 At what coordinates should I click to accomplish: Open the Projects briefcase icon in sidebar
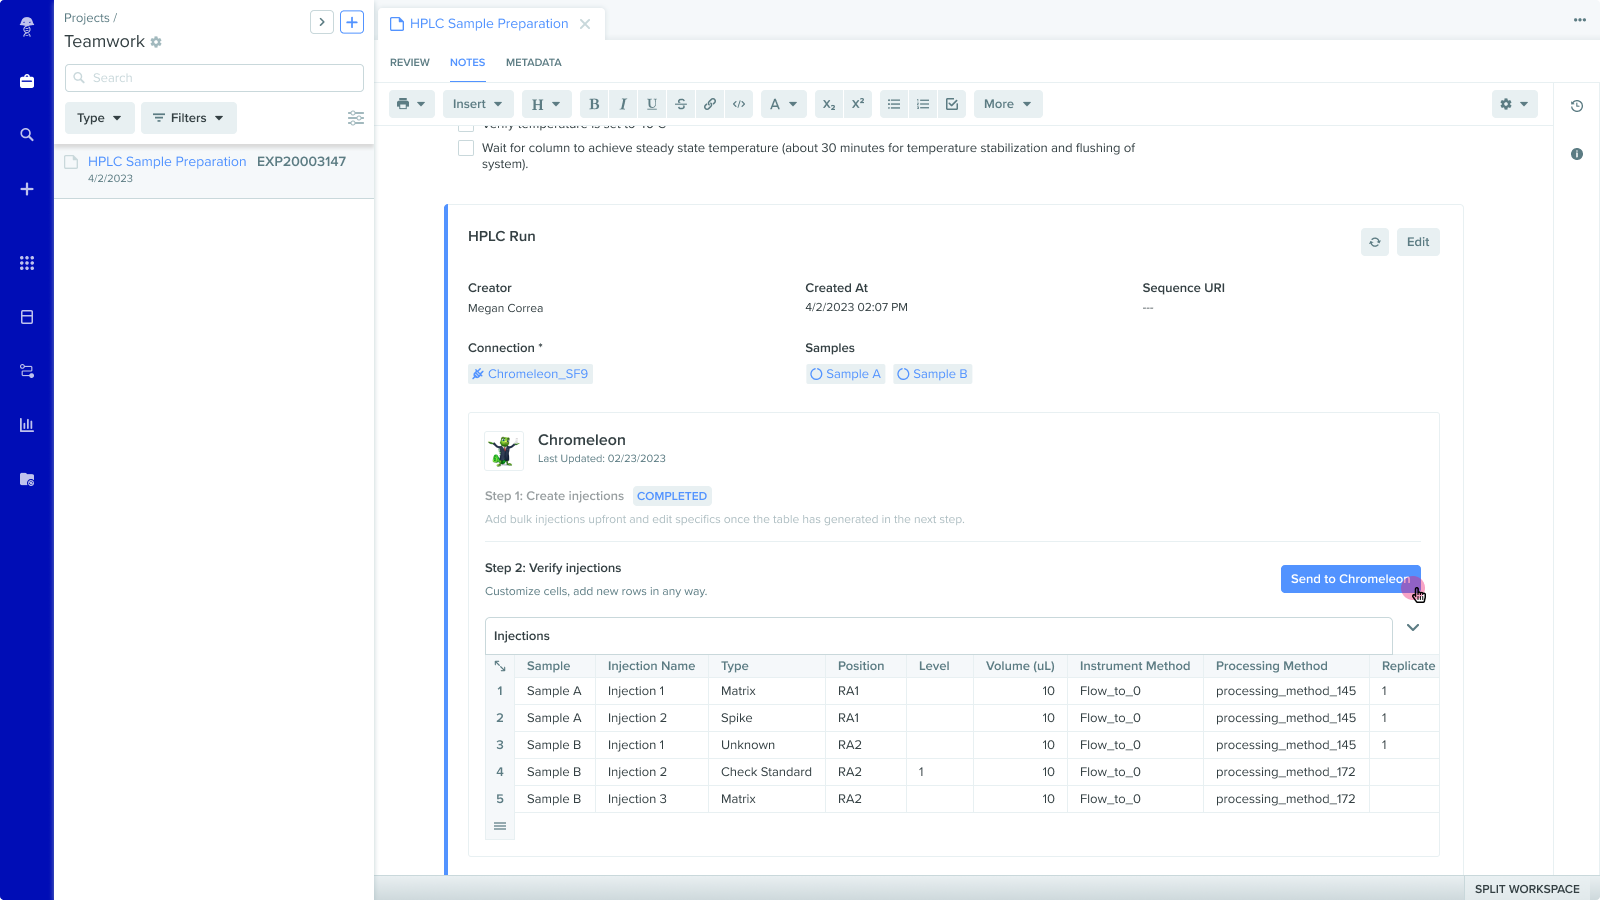pos(27,81)
